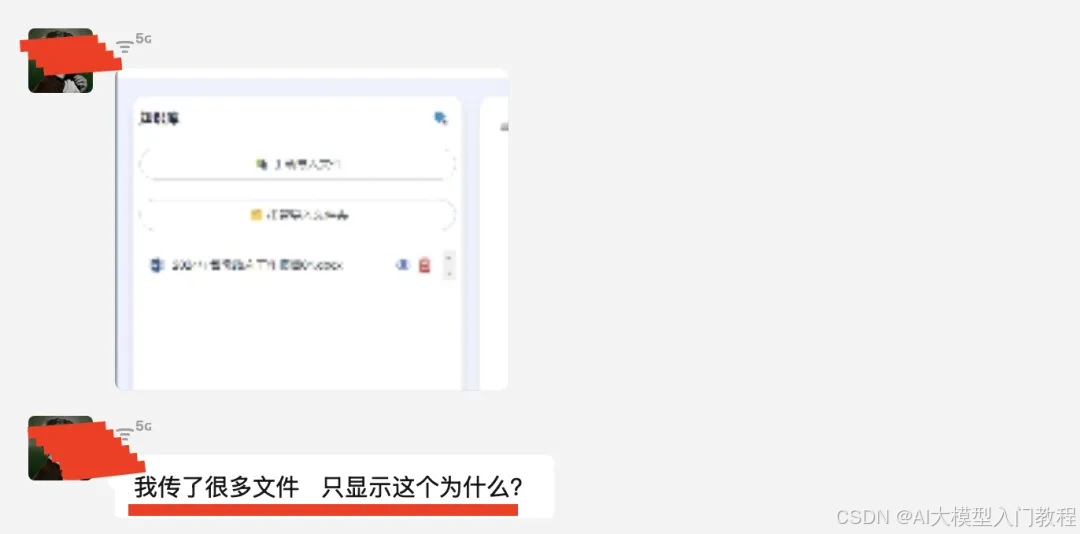Click the up arrow of the file list stepper

(449, 258)
